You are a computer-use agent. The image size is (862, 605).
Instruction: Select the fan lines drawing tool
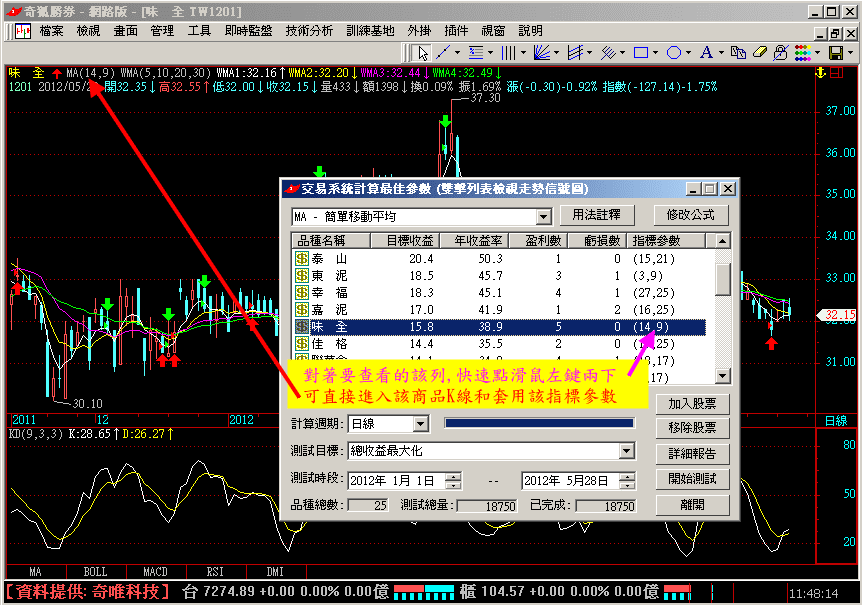[x=541, y=53]
